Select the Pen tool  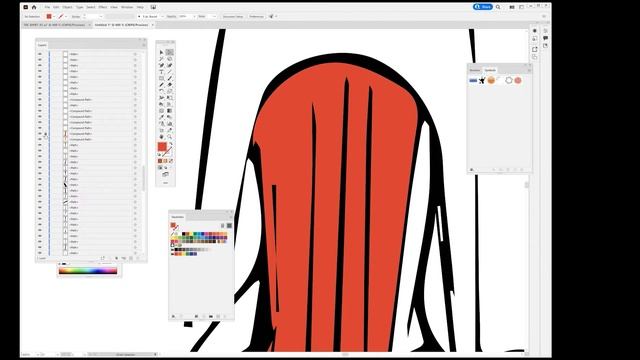point(162,65)
